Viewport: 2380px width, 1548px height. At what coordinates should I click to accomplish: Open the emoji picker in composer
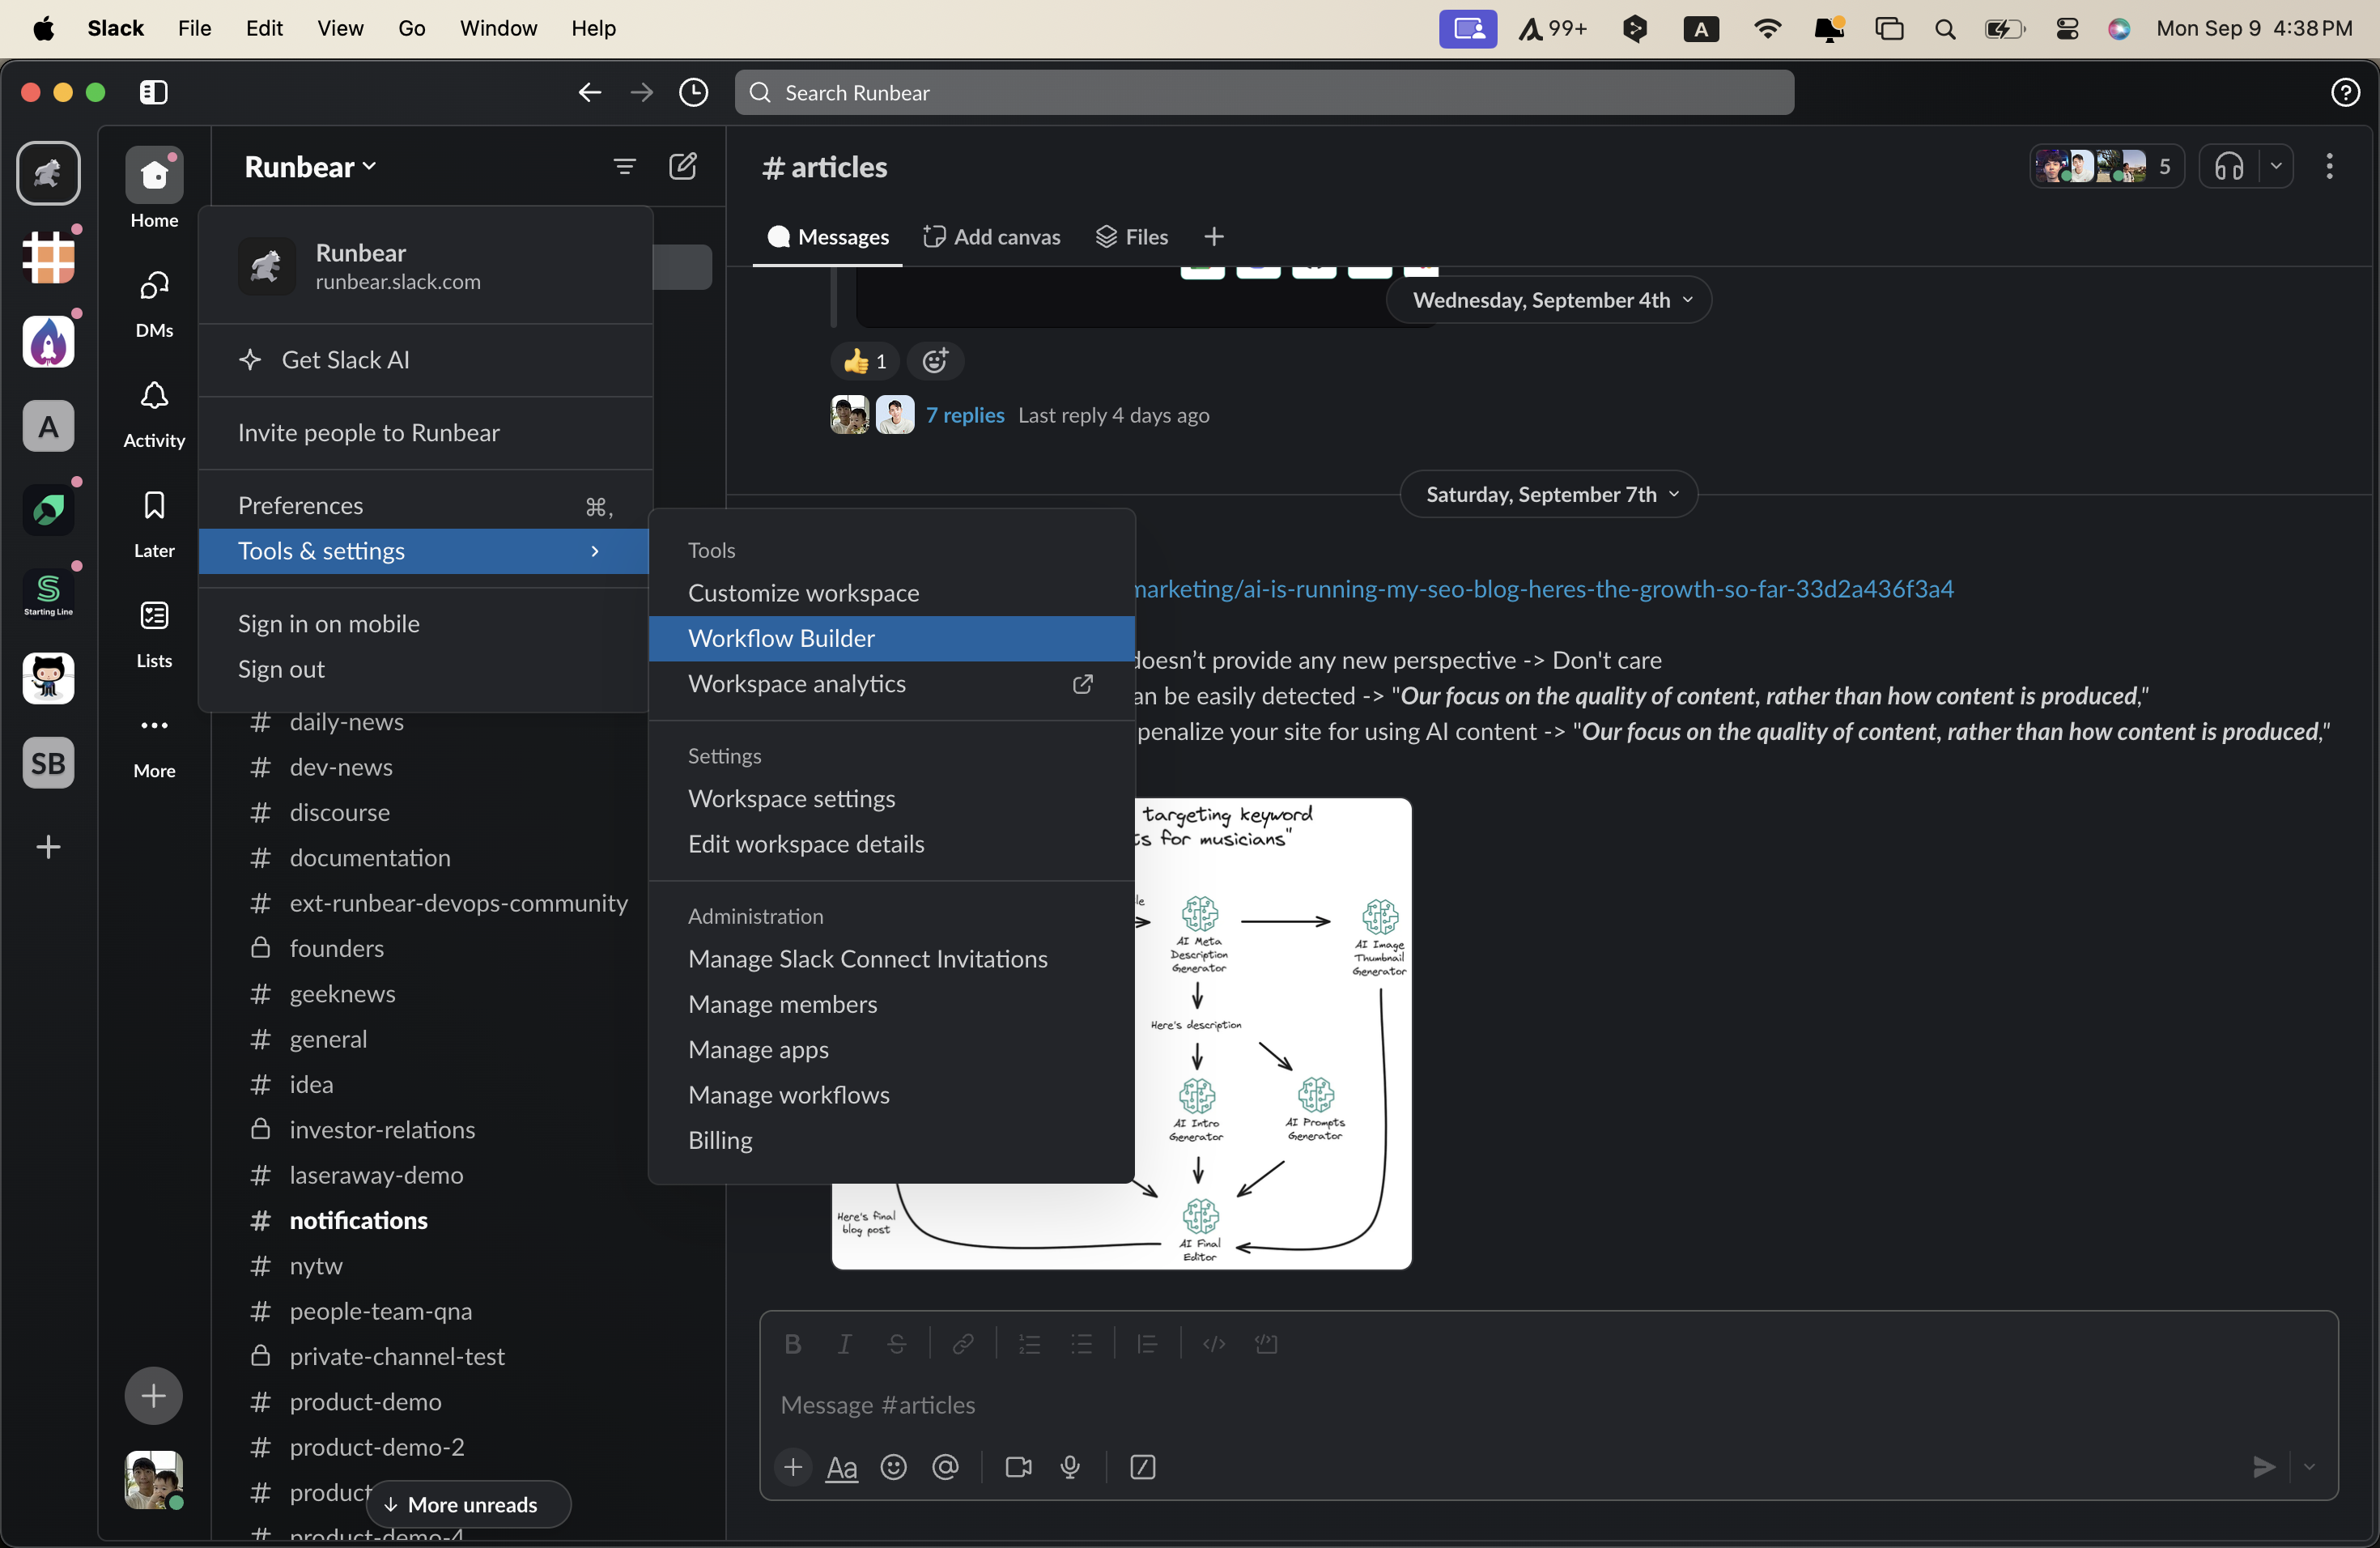893,1467
